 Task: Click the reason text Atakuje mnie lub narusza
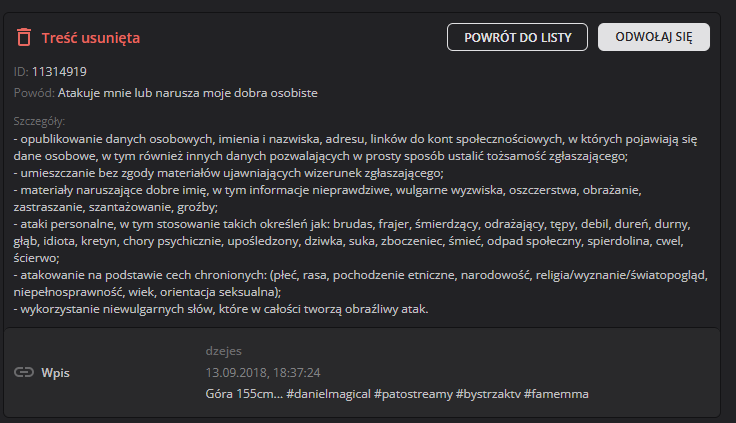[x=187, y=93]
